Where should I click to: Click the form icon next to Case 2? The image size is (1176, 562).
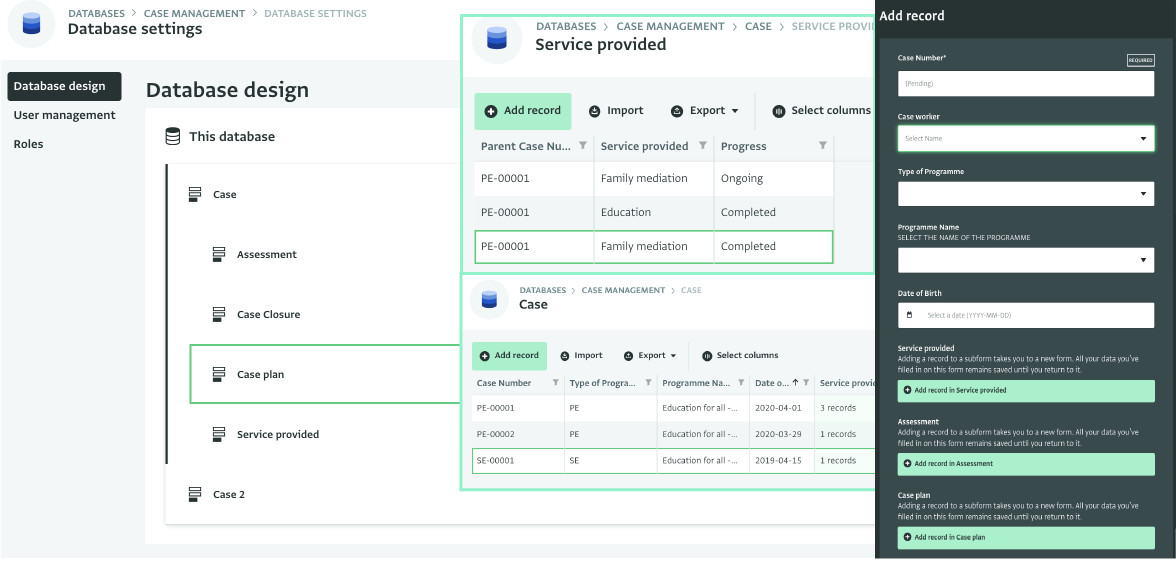tap(195, 494)
